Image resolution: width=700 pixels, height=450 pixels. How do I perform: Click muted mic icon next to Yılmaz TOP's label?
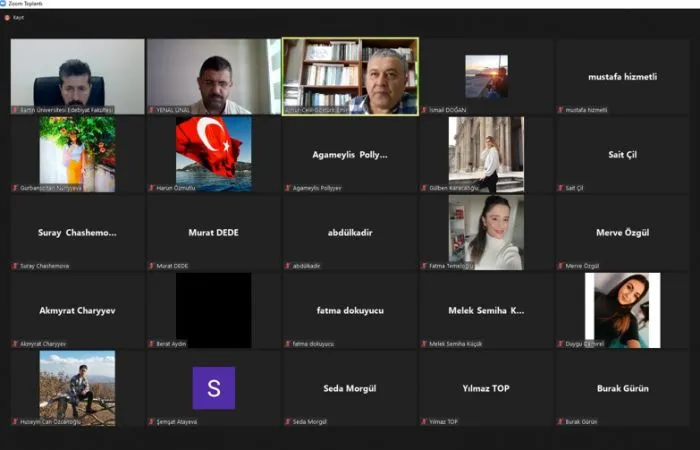pyautogui.click(x=425, y=422)
